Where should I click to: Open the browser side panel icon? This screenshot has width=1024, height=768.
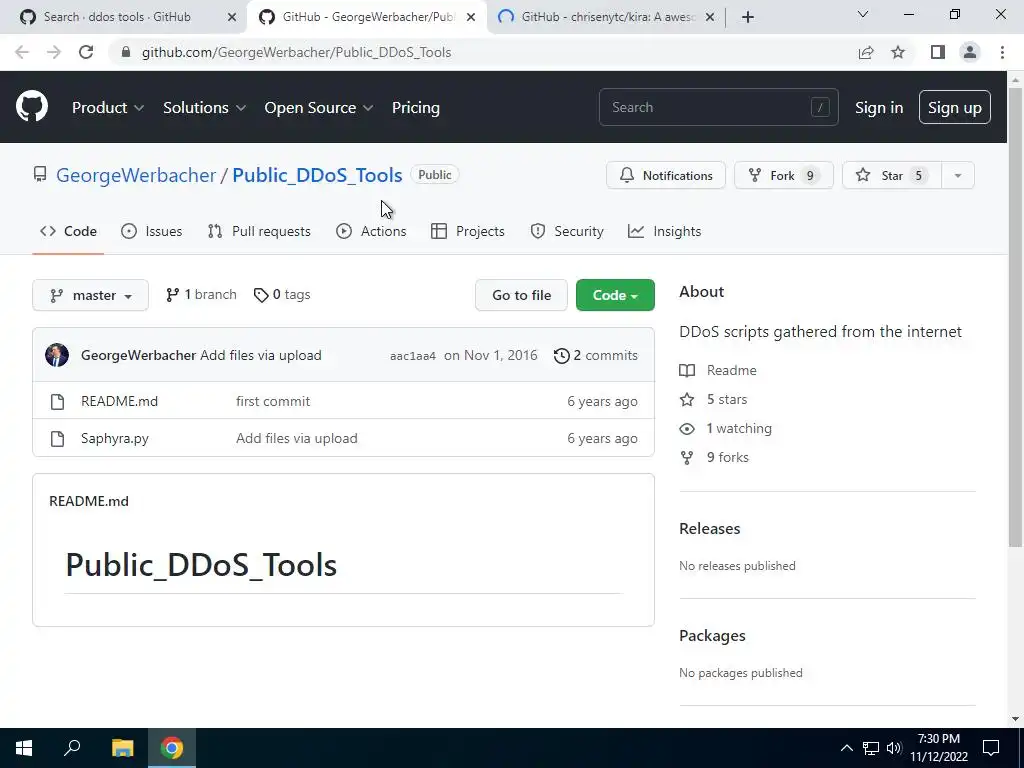point(938,52)
